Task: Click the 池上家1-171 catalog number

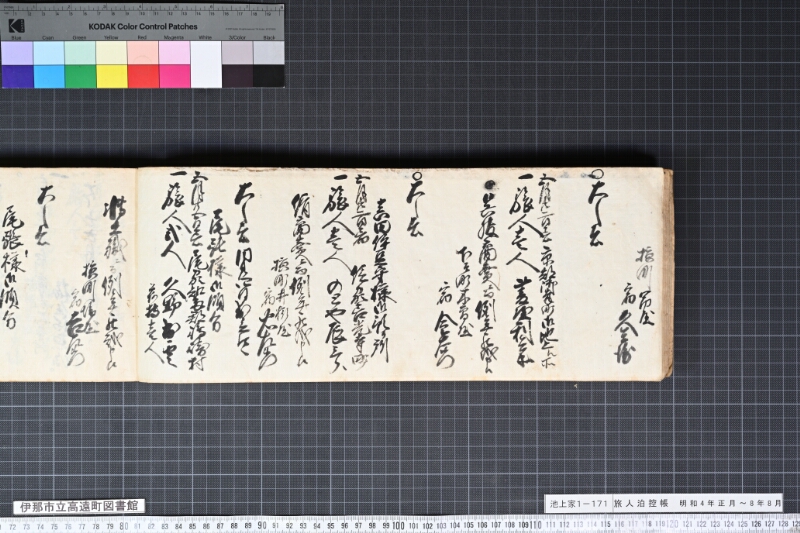Action: point(579,503)
